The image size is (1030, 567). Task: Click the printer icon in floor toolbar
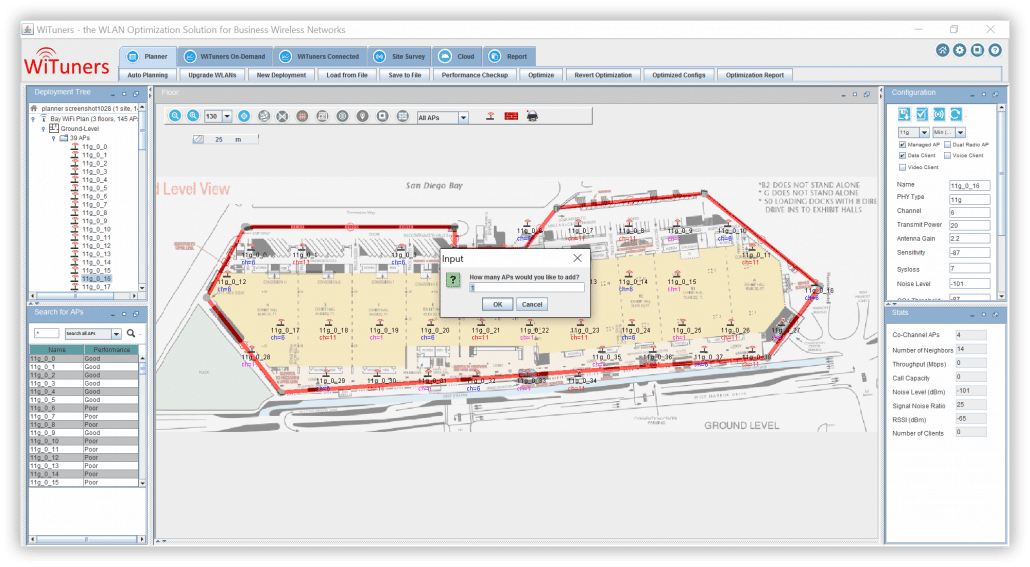532,116
